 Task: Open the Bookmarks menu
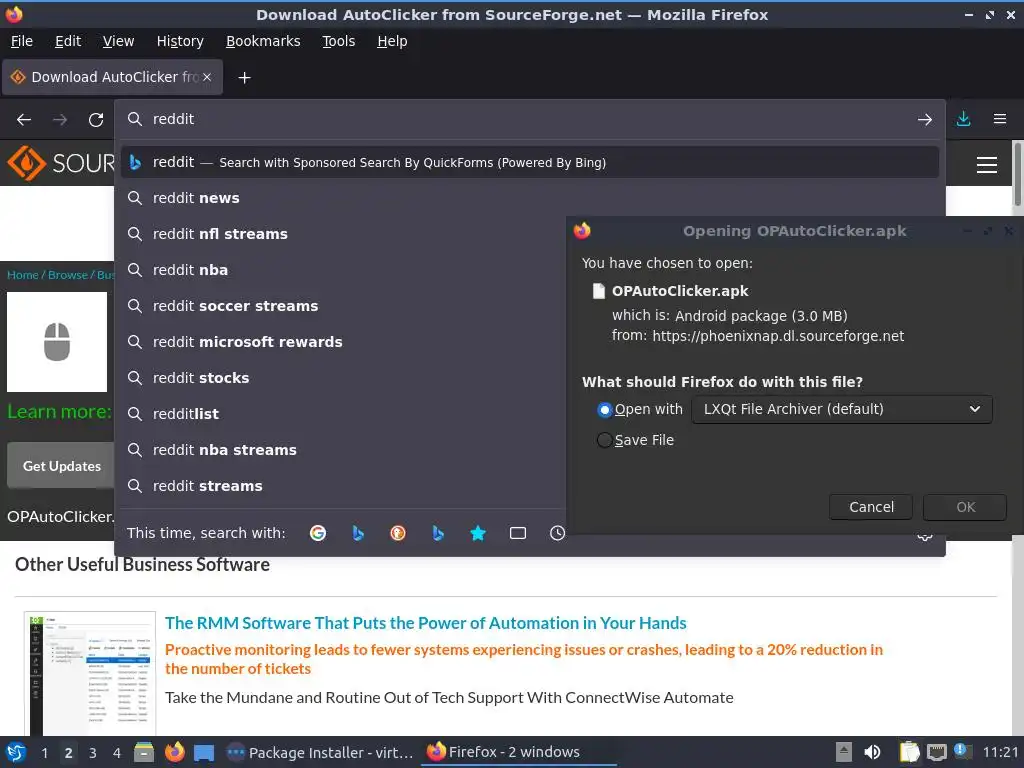(263, 41)
